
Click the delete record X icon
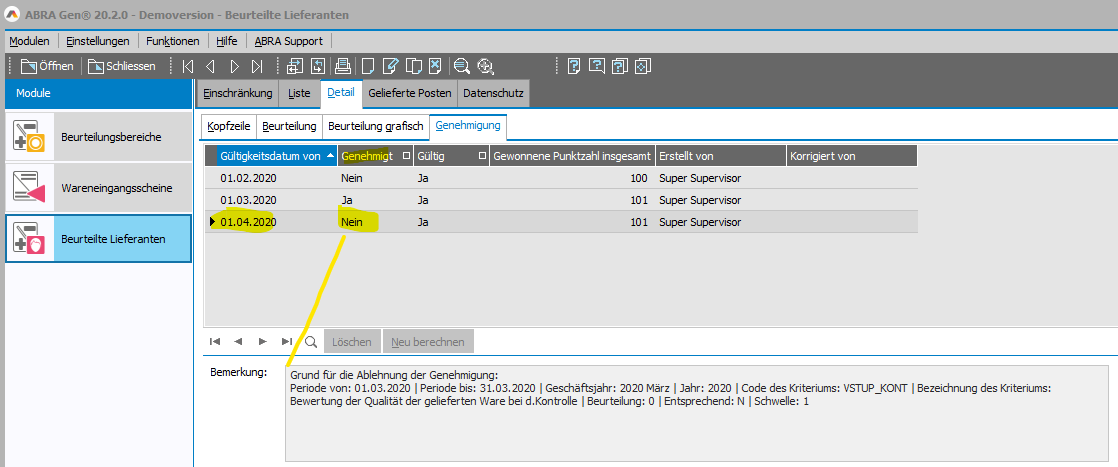coord(435,67)
